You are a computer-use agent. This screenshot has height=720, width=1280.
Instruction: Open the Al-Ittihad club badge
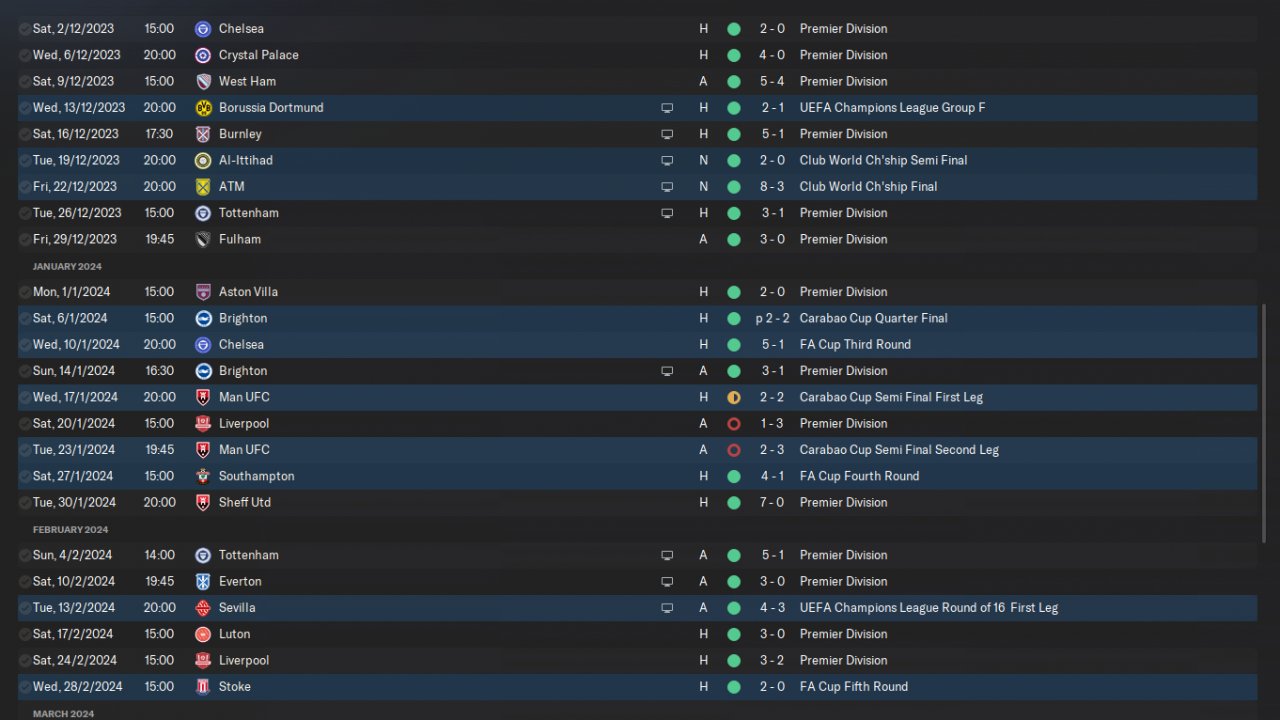click(203, 161)
